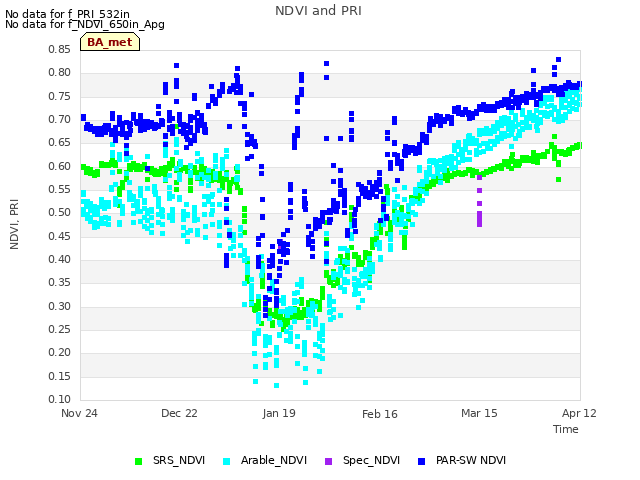Click the BA_met annotation label
Screen dimensions: 640x480
(x=110, y=42)
